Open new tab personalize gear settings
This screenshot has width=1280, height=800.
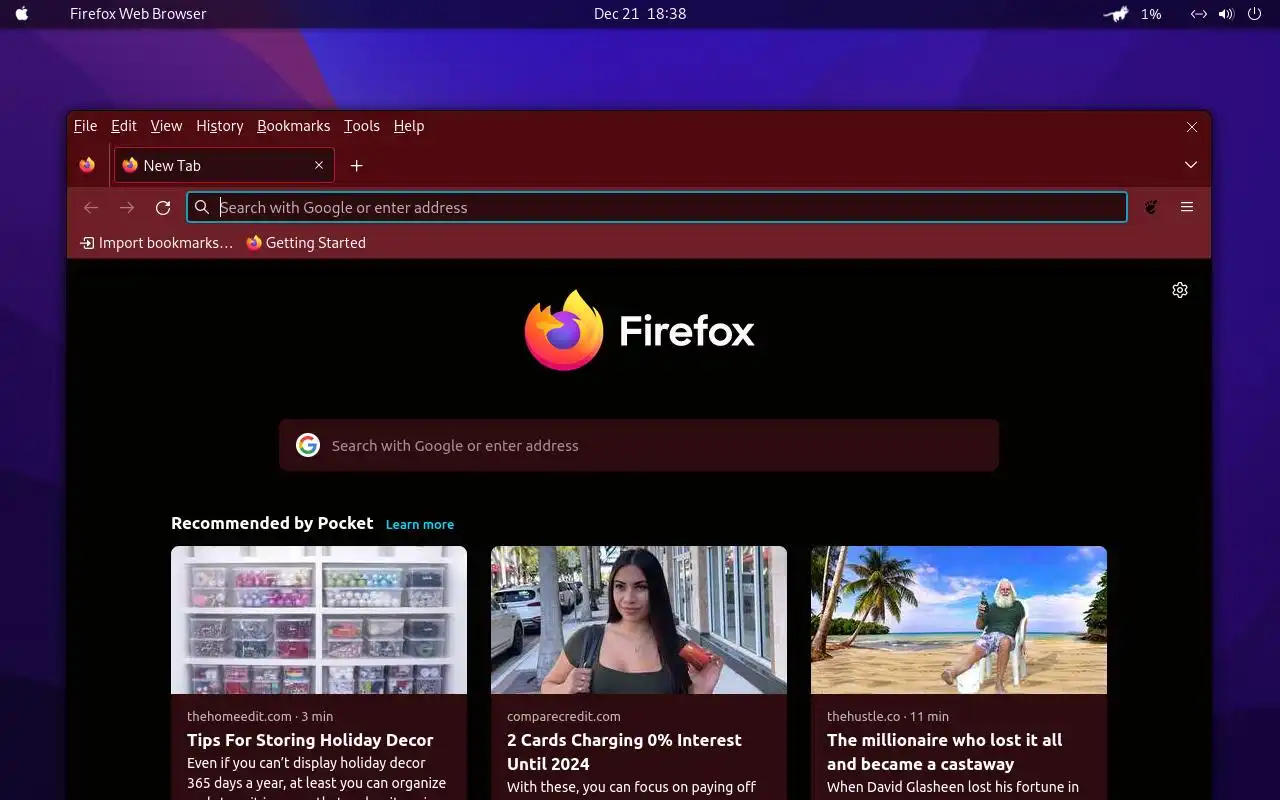point(1180,290)
